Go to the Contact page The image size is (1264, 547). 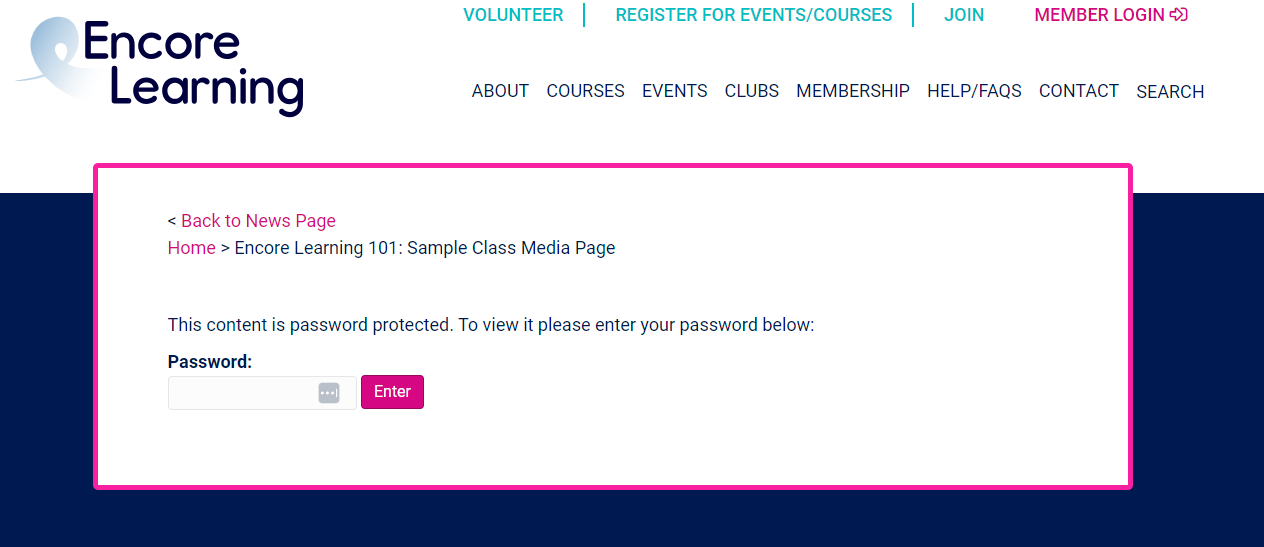click(1078, 91)
